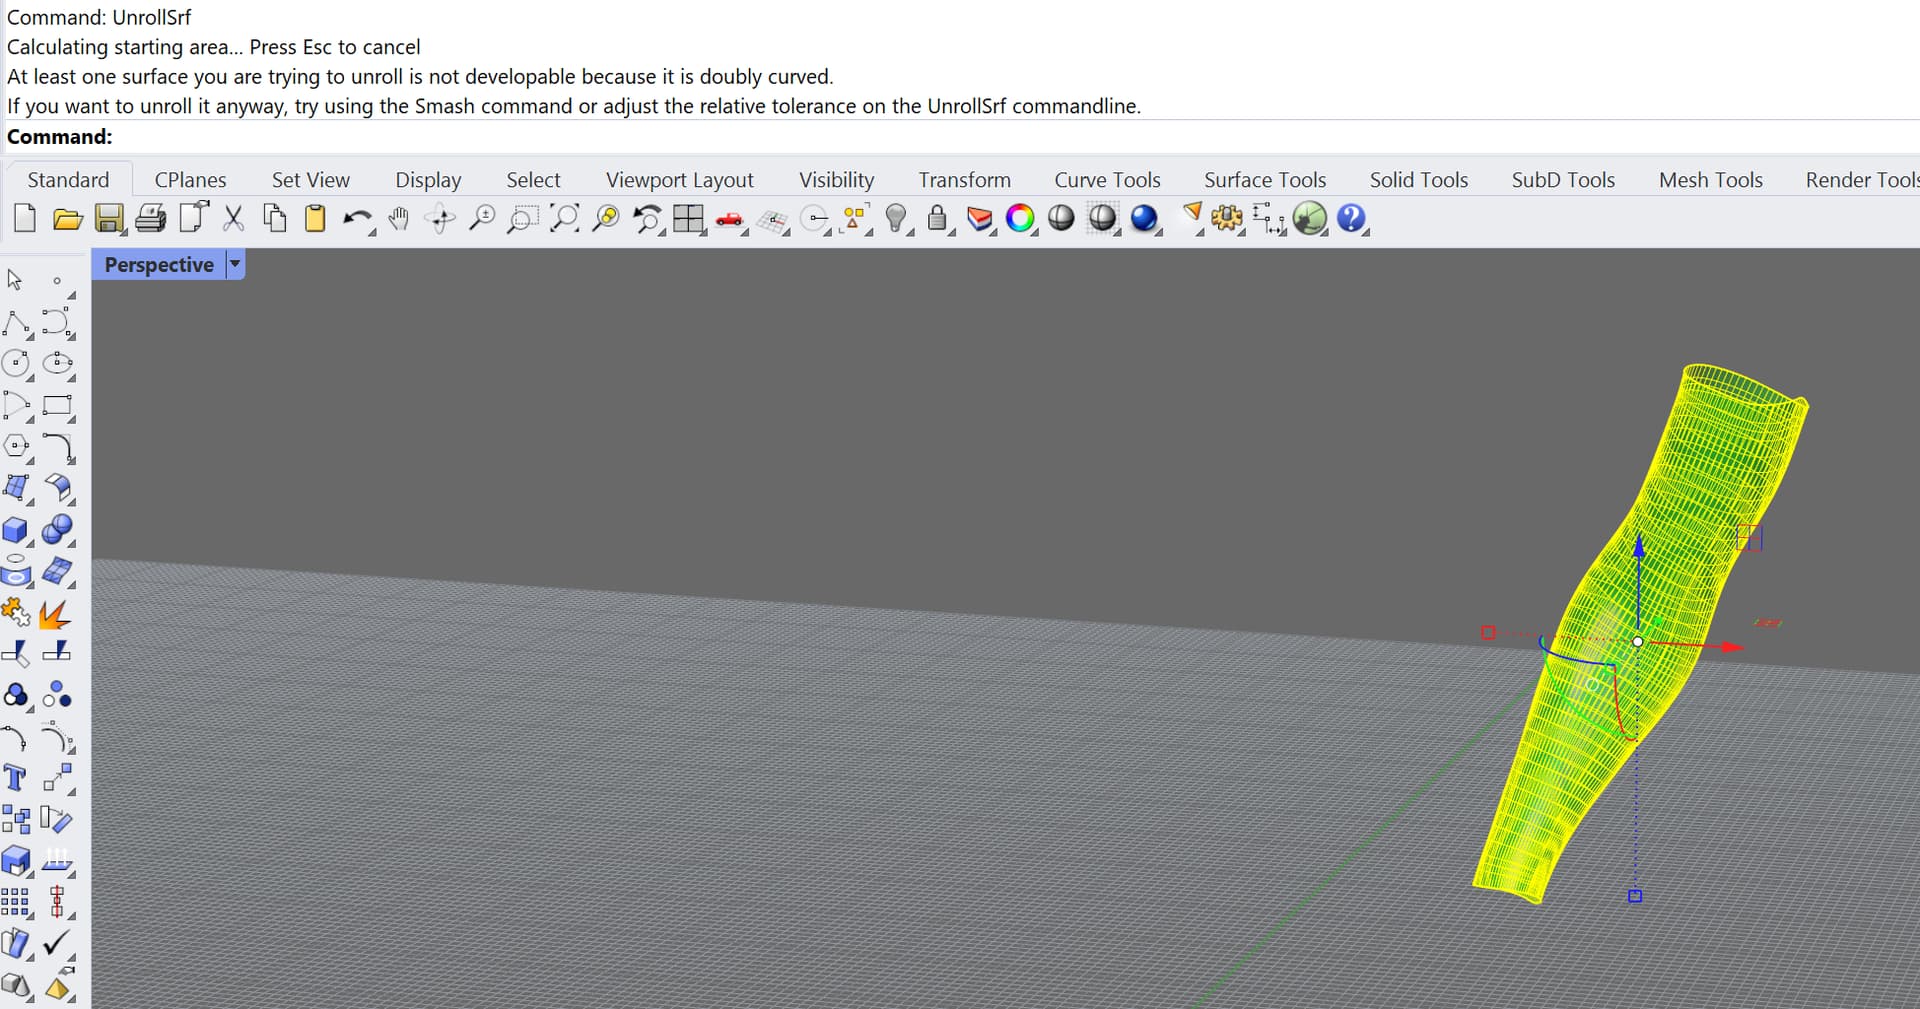Select the Pan hand tool
The height and width of the screenshot is (1009, 1920).
(x=399, y=218)
